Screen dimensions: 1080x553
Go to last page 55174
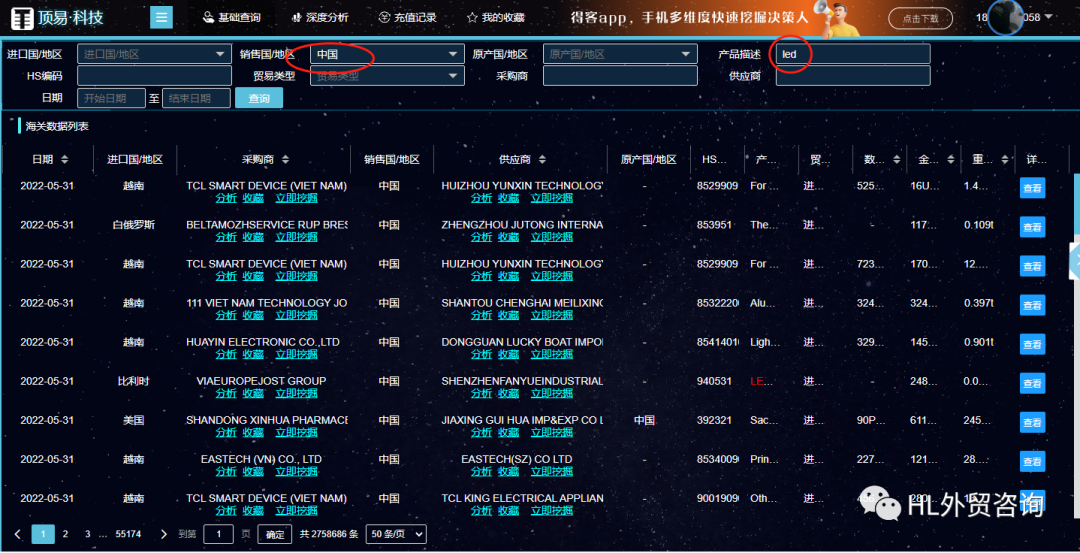pos(128,534)
